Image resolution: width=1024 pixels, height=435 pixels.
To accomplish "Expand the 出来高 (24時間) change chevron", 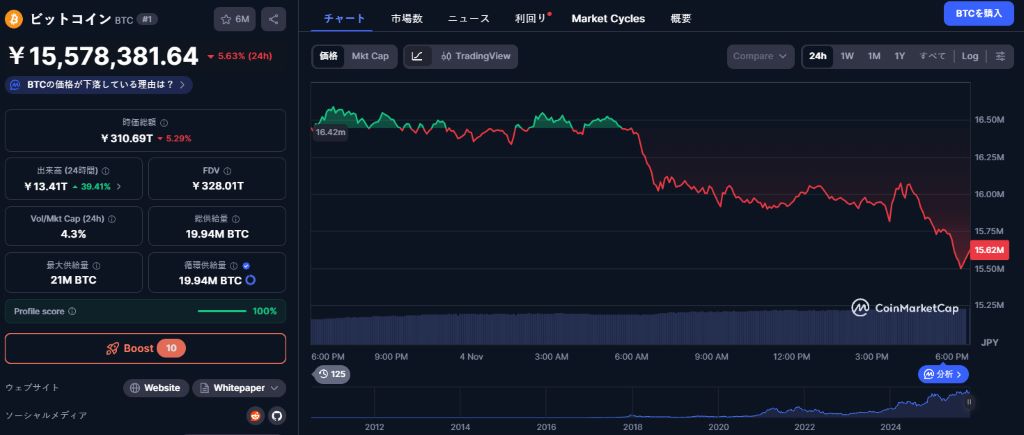I will point(119,186).
